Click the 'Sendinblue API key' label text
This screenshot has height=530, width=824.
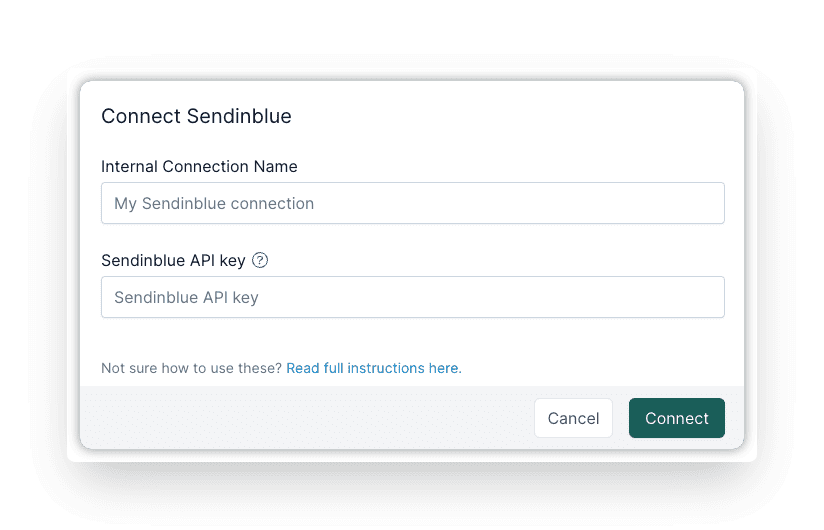pos(173,261)
